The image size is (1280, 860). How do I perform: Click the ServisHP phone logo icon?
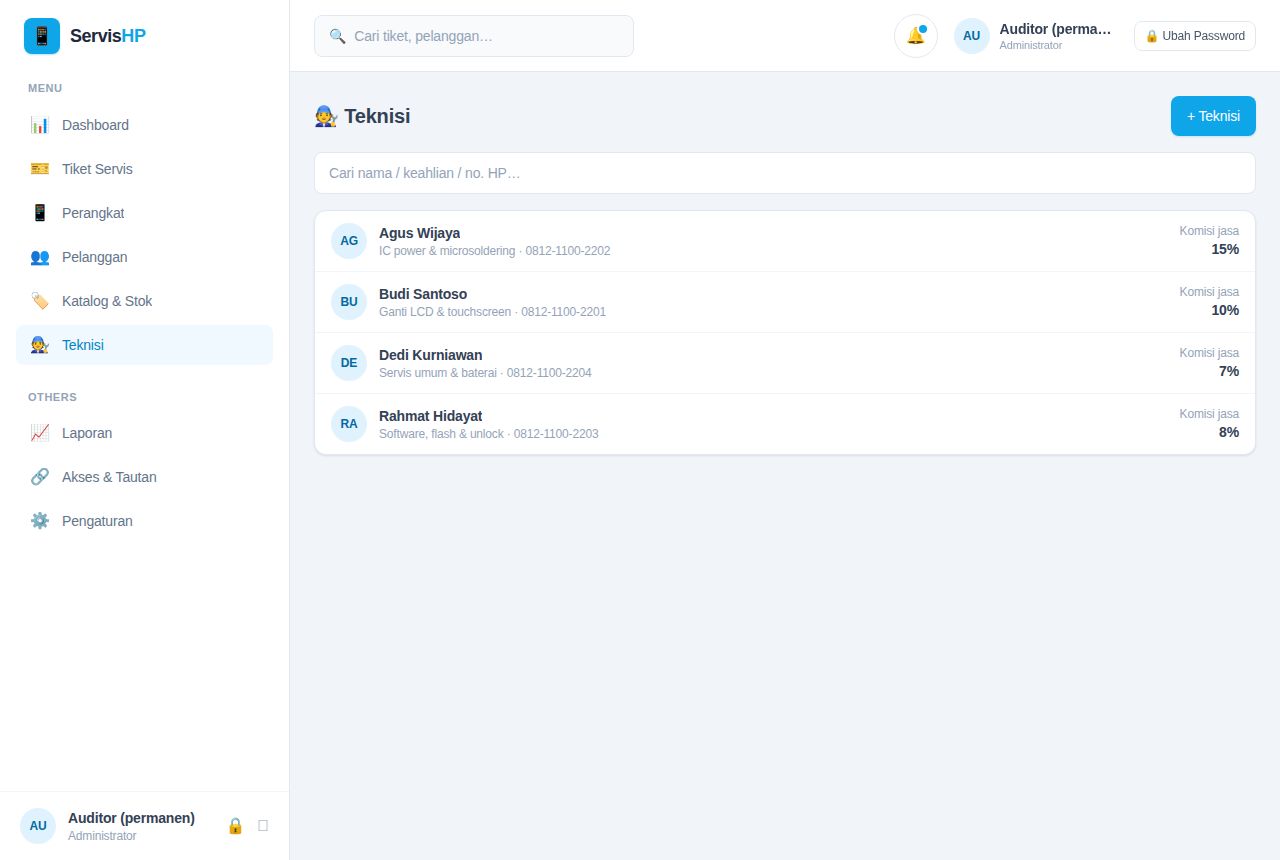pyautogui.click(x=42, y=36)
